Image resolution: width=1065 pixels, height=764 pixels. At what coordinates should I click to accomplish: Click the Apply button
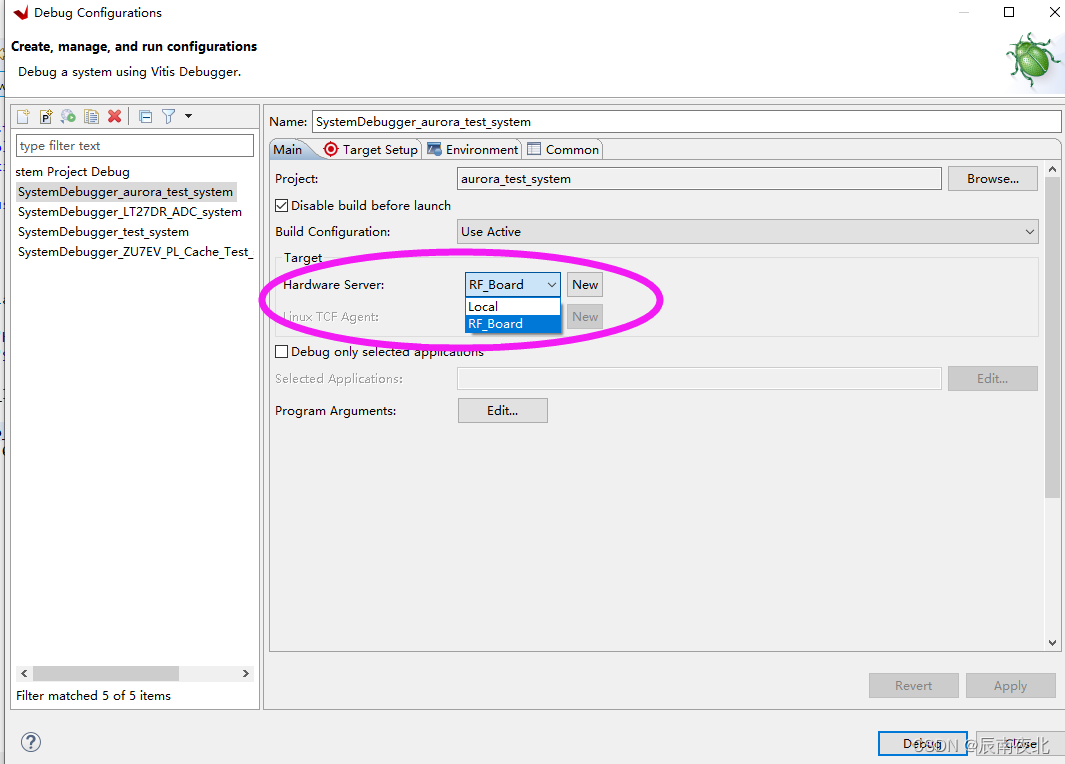[x=1011, y=685]
